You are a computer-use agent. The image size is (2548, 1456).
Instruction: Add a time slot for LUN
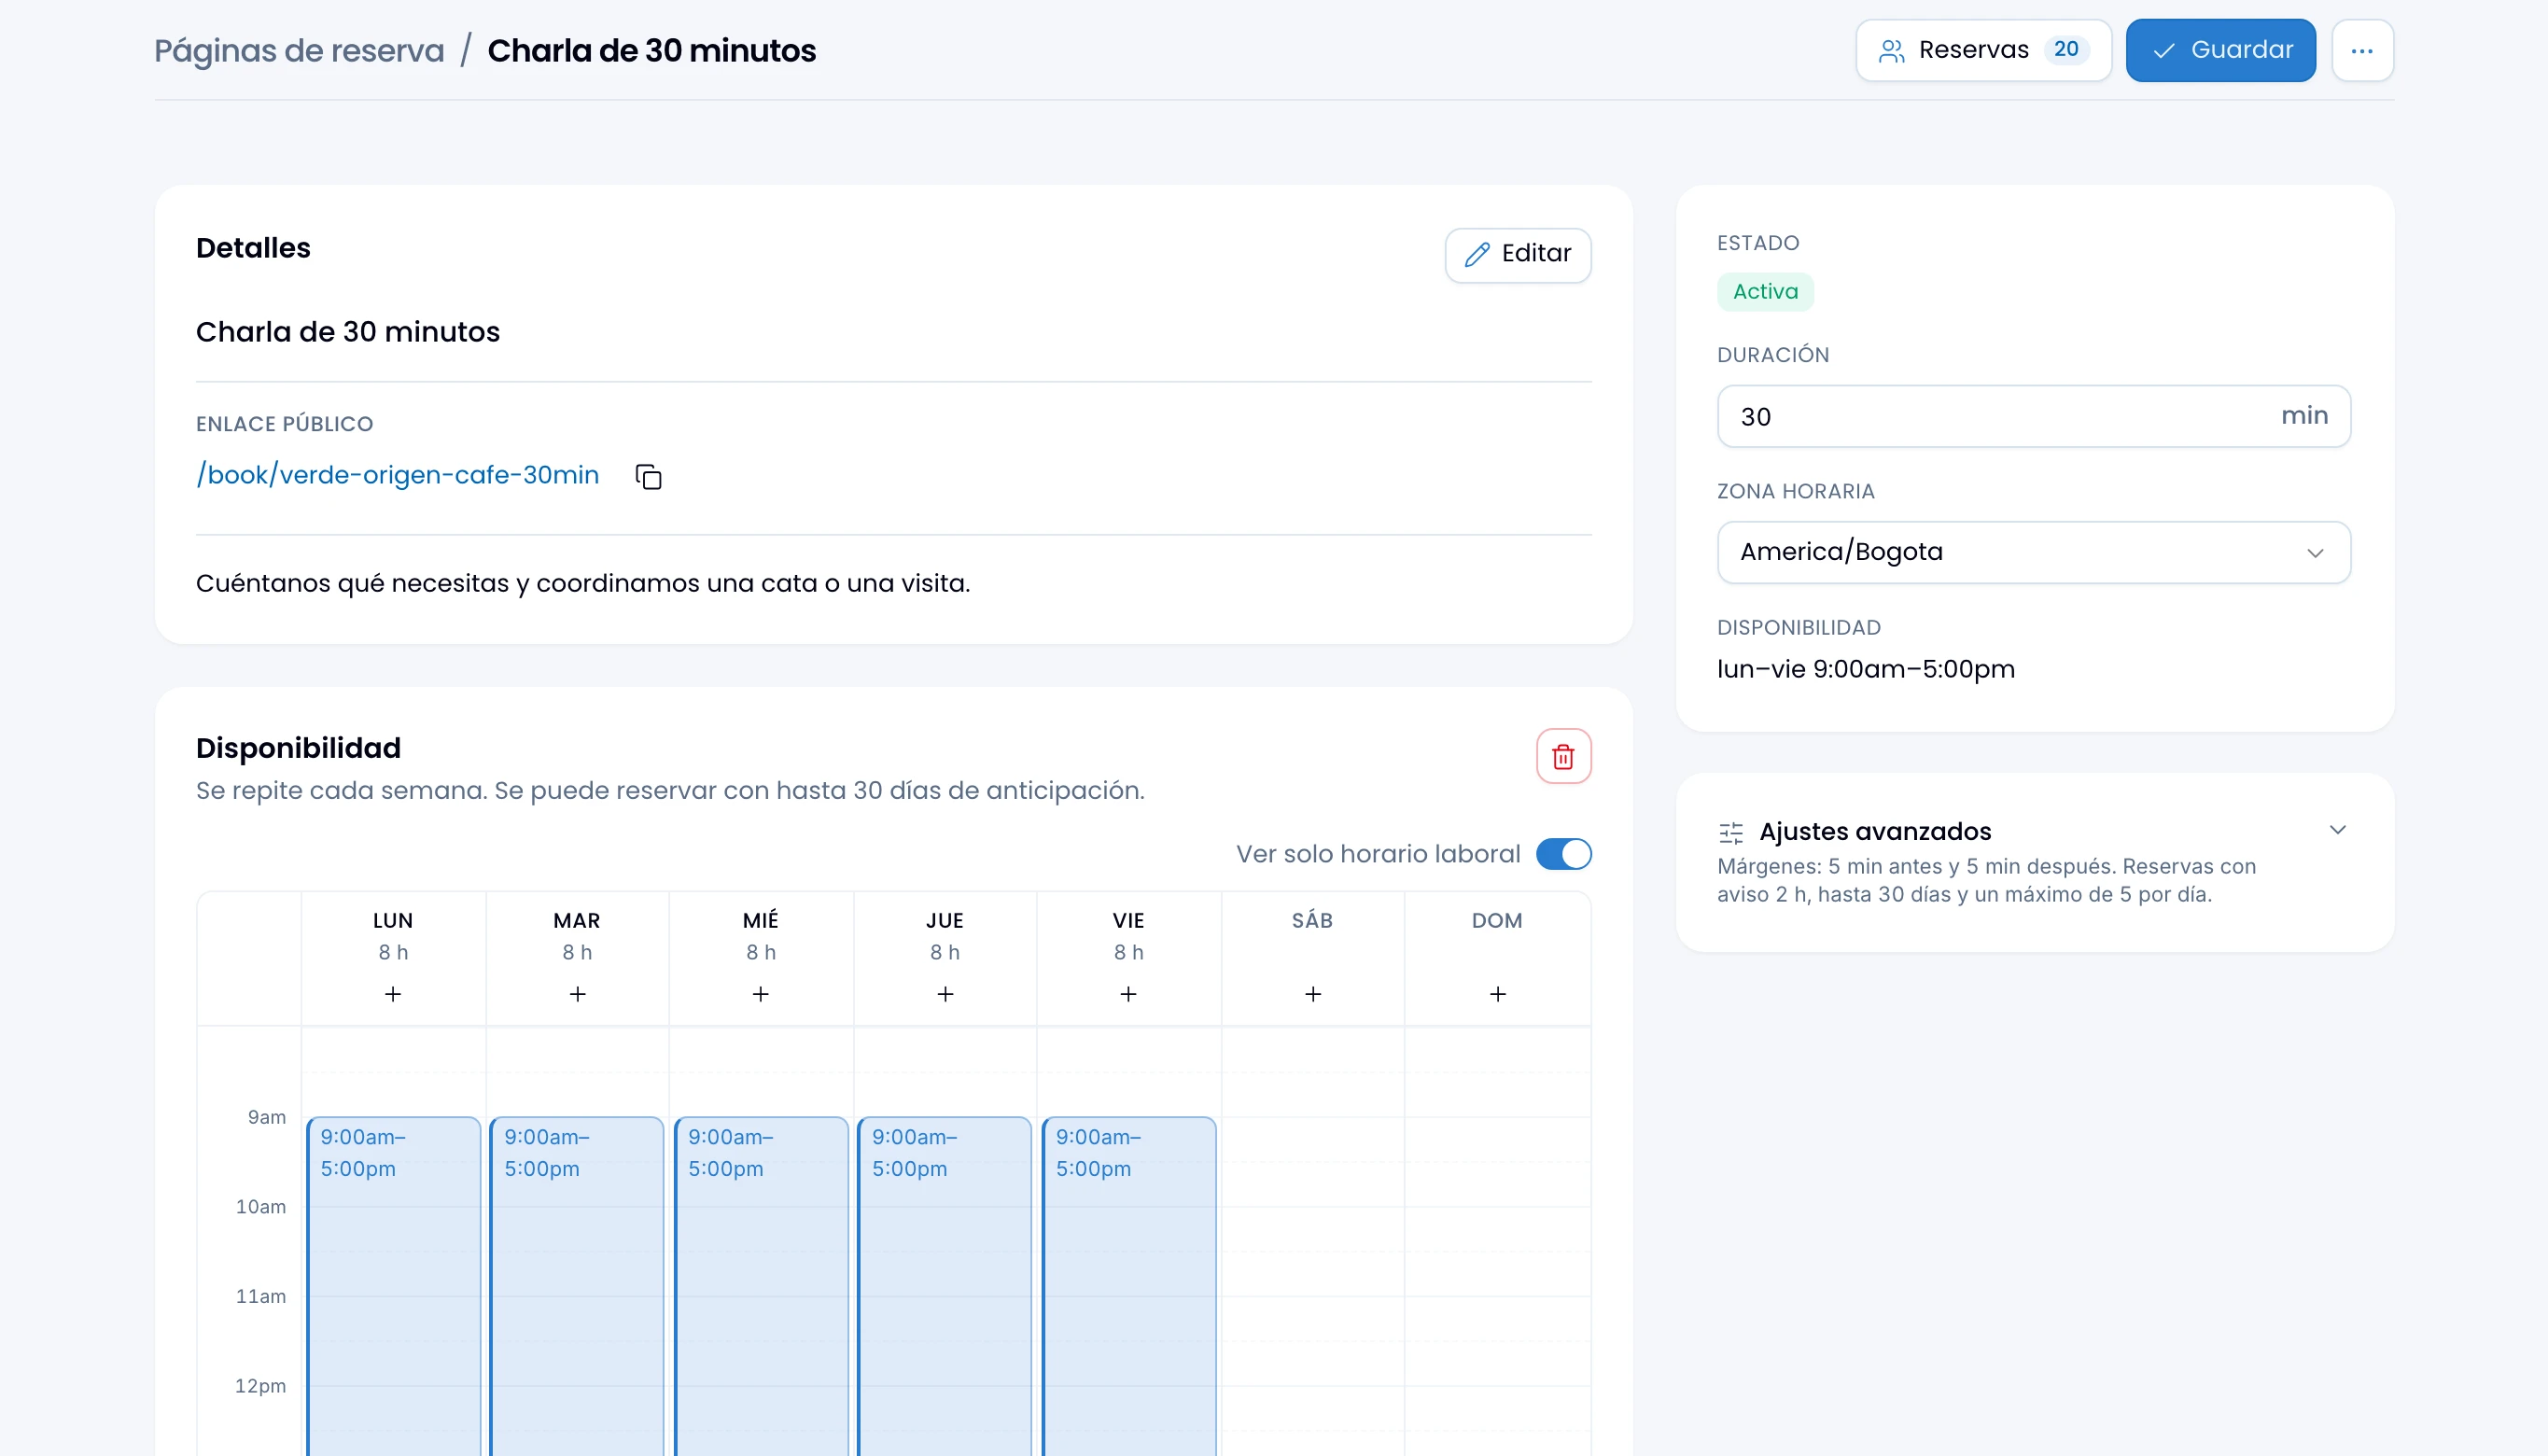(393, 994)
